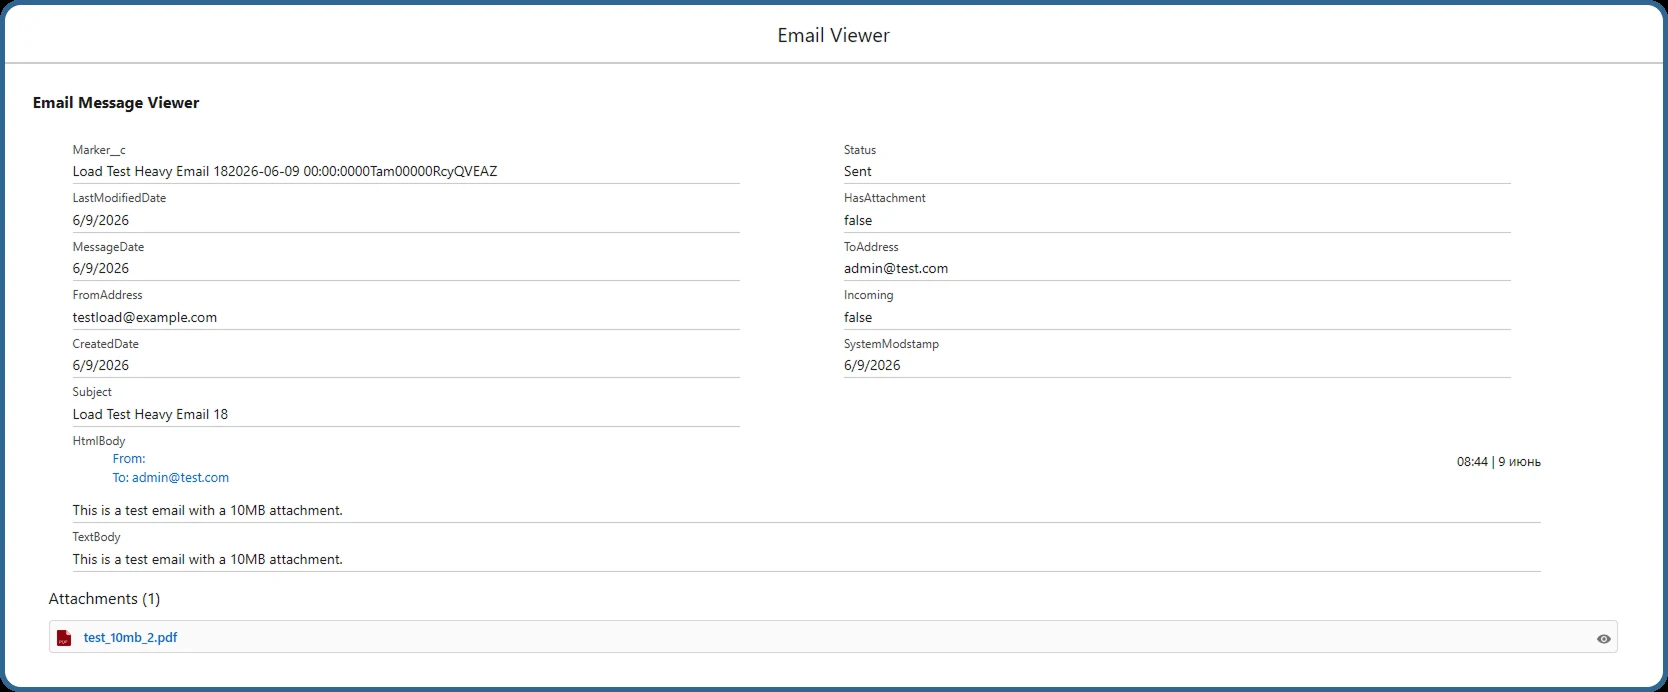Preview attachment with the eye icon

pos(1603,639)
